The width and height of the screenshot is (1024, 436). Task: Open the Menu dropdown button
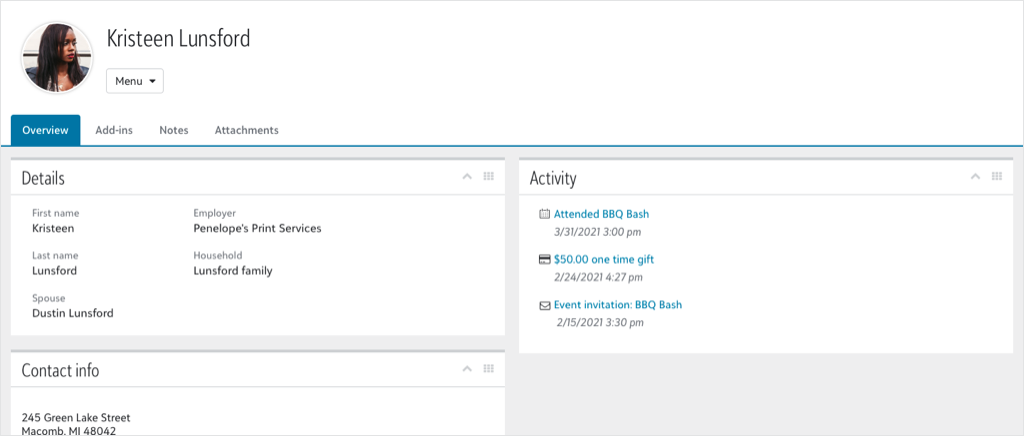click(x=135, y=81)
